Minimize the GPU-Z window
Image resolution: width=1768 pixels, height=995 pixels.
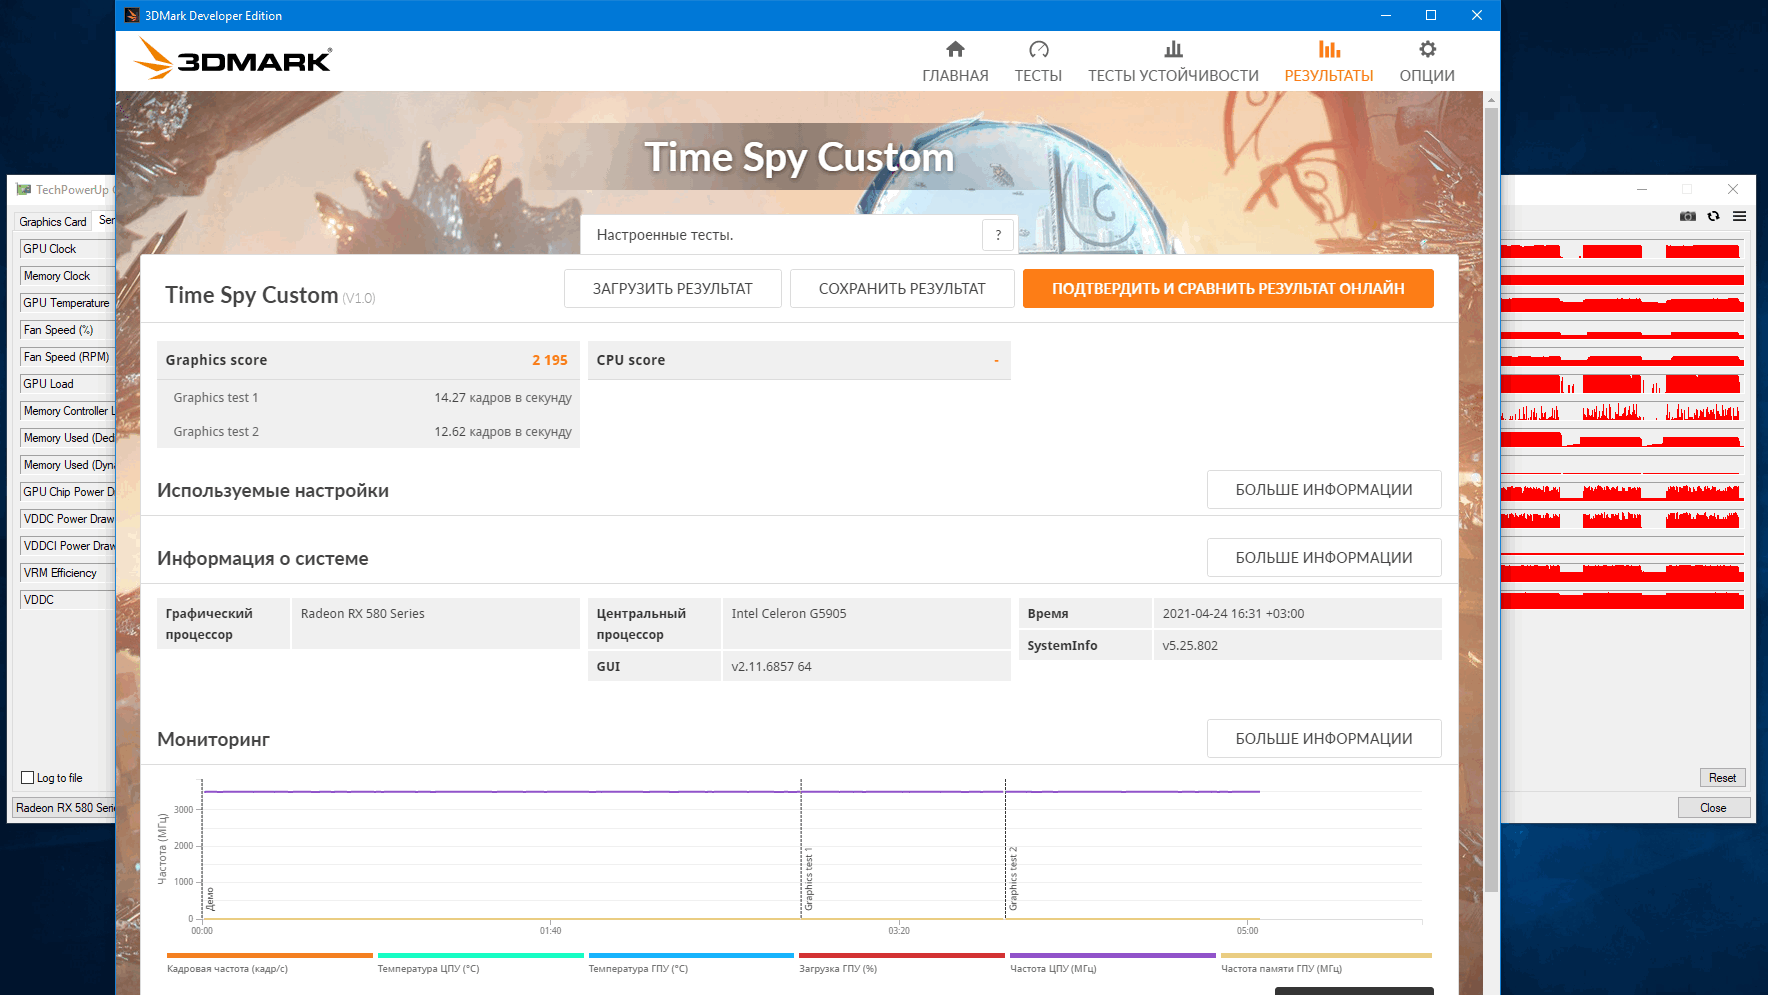pos(1641,189)
